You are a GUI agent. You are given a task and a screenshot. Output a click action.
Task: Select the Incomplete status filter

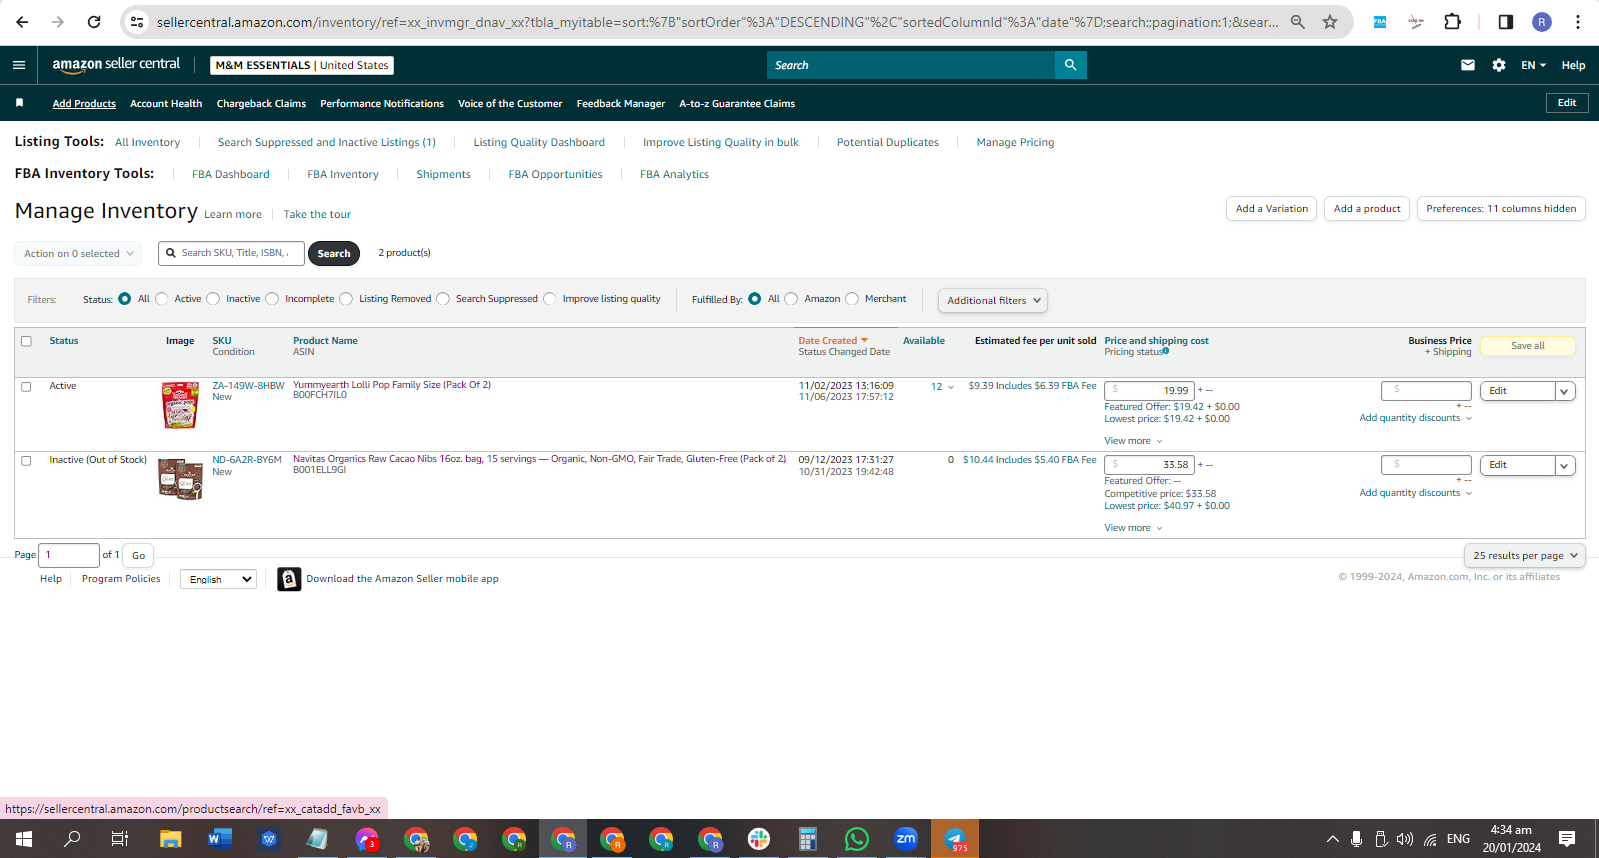tap(272, 299)
